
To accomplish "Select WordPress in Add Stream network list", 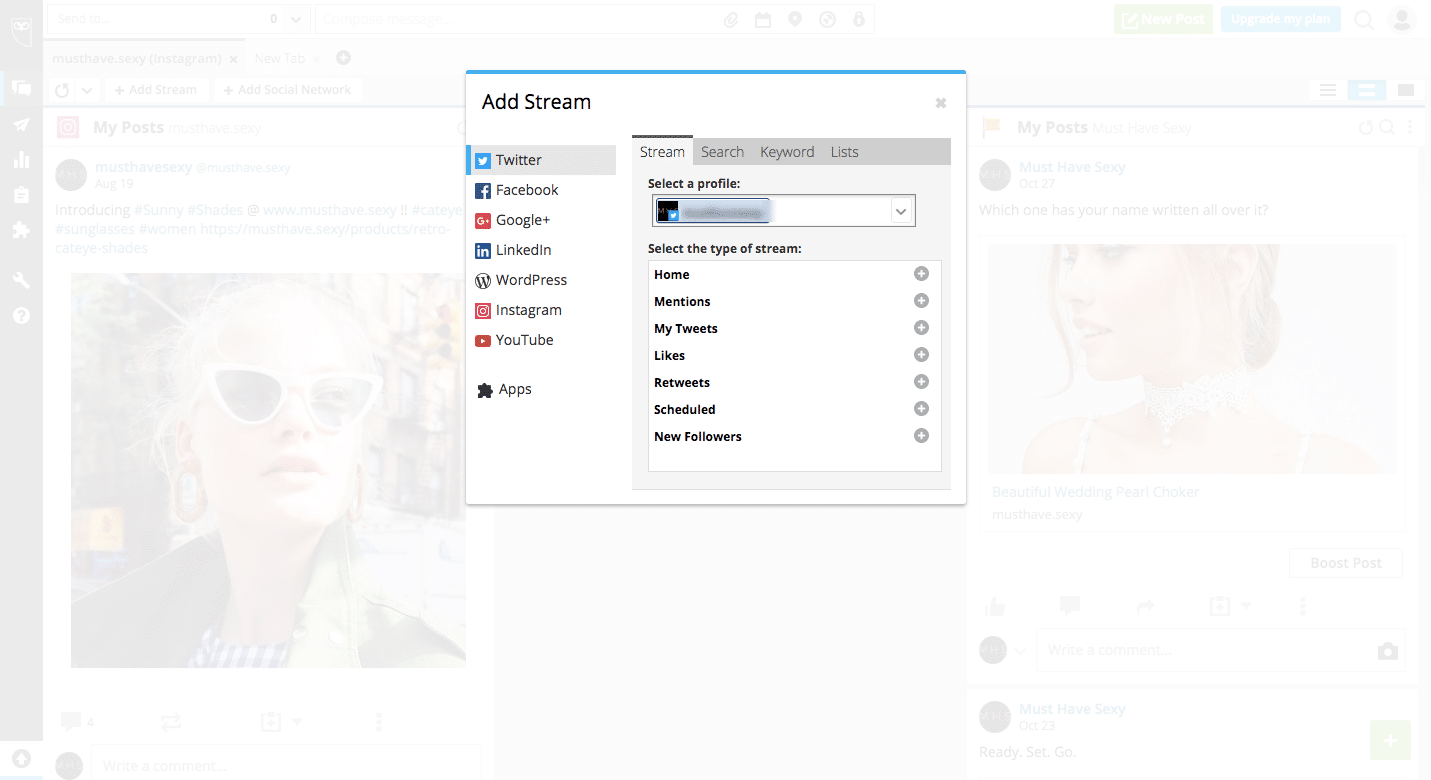I will (x=542, y=280).
